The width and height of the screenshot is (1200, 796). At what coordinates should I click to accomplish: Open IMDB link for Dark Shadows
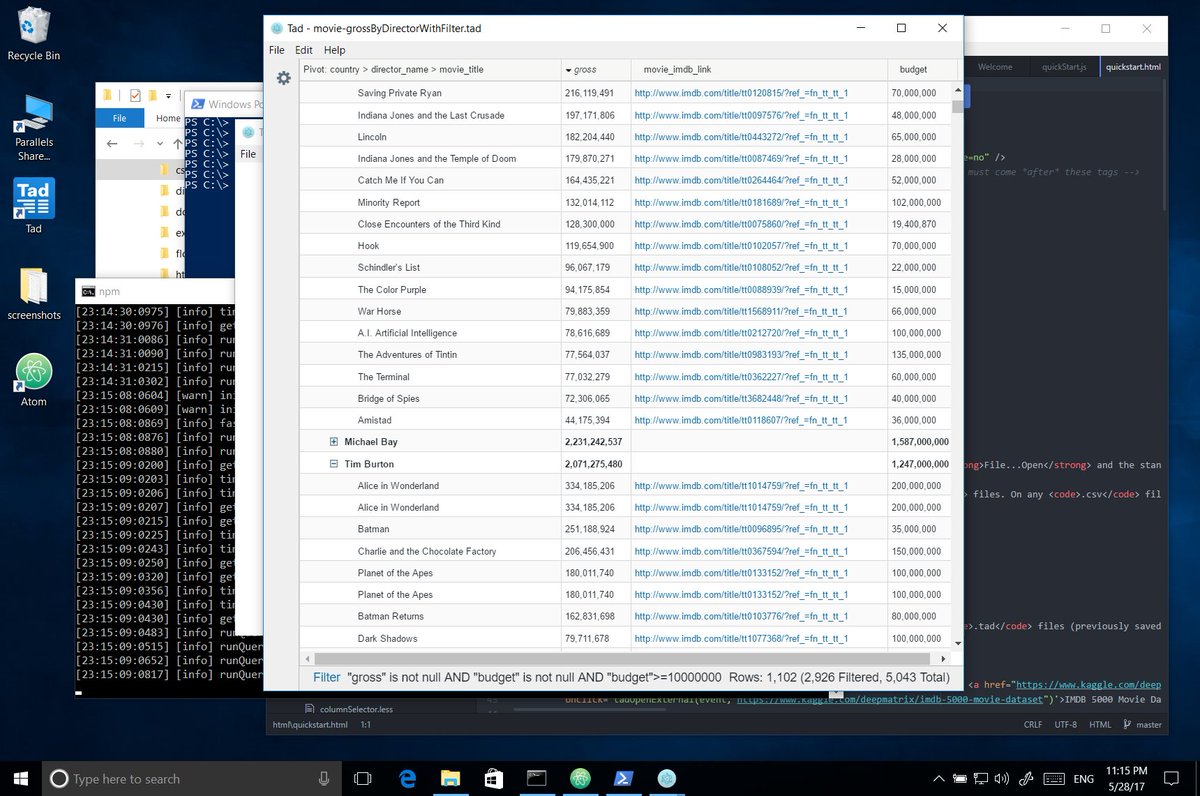click(741, 638)
